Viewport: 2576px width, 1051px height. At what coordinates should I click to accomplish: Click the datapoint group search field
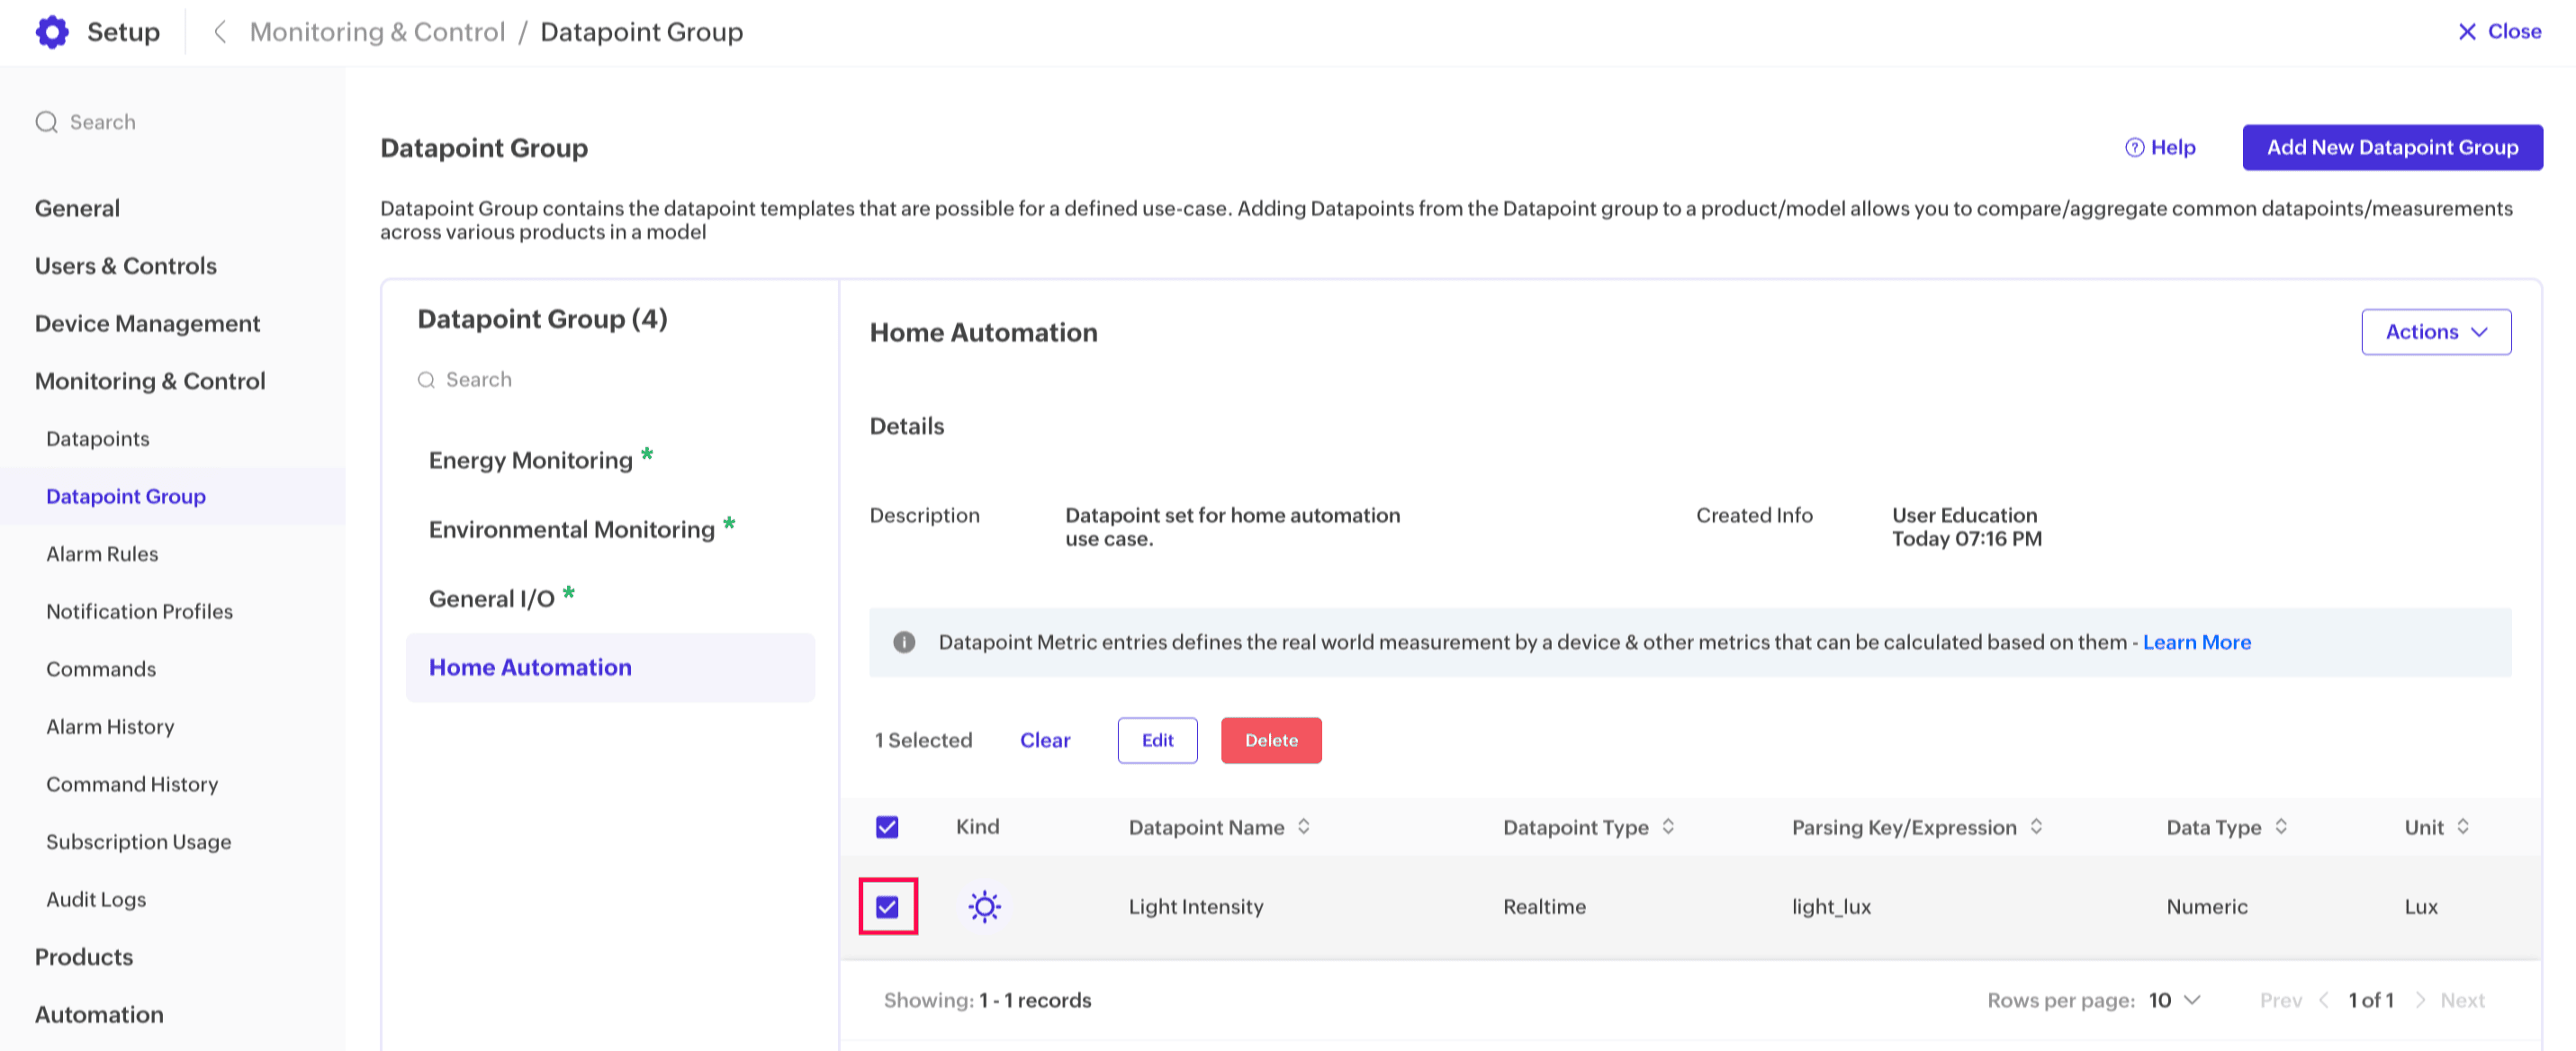pos(478,380)
